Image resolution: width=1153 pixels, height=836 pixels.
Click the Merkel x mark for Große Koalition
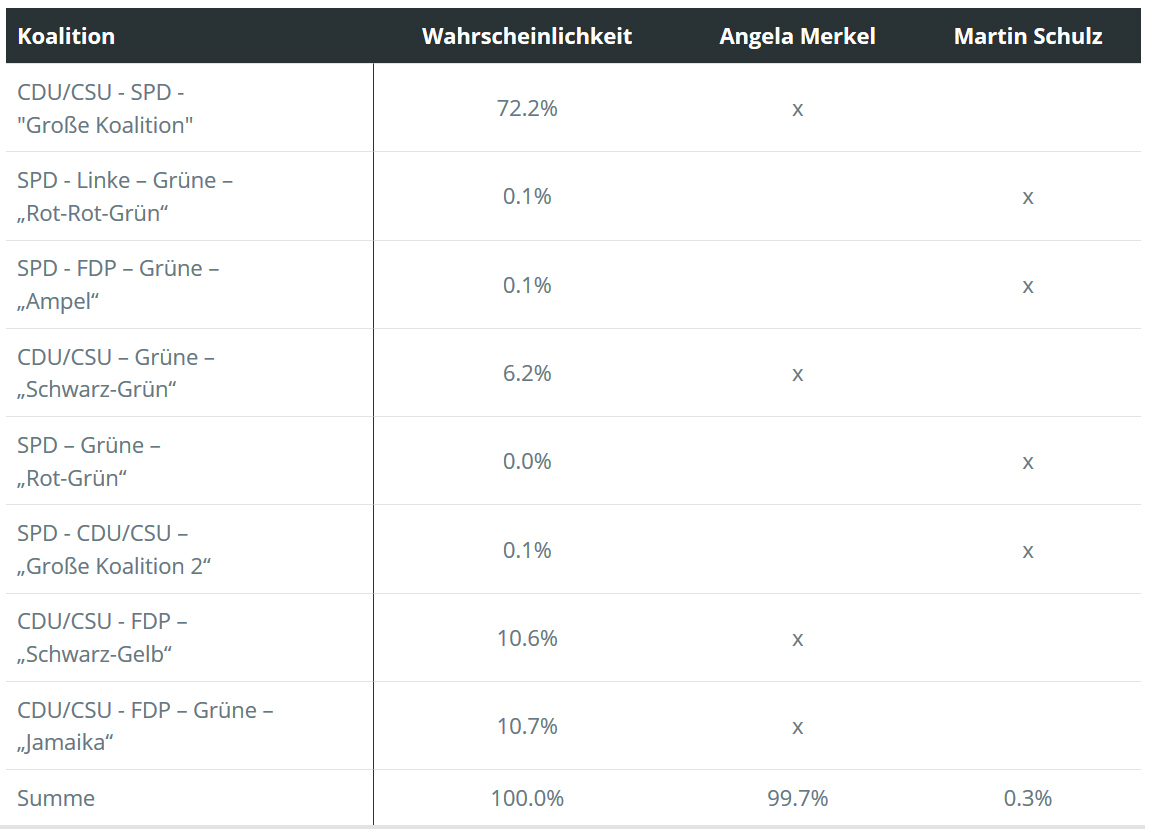[797, 109]
